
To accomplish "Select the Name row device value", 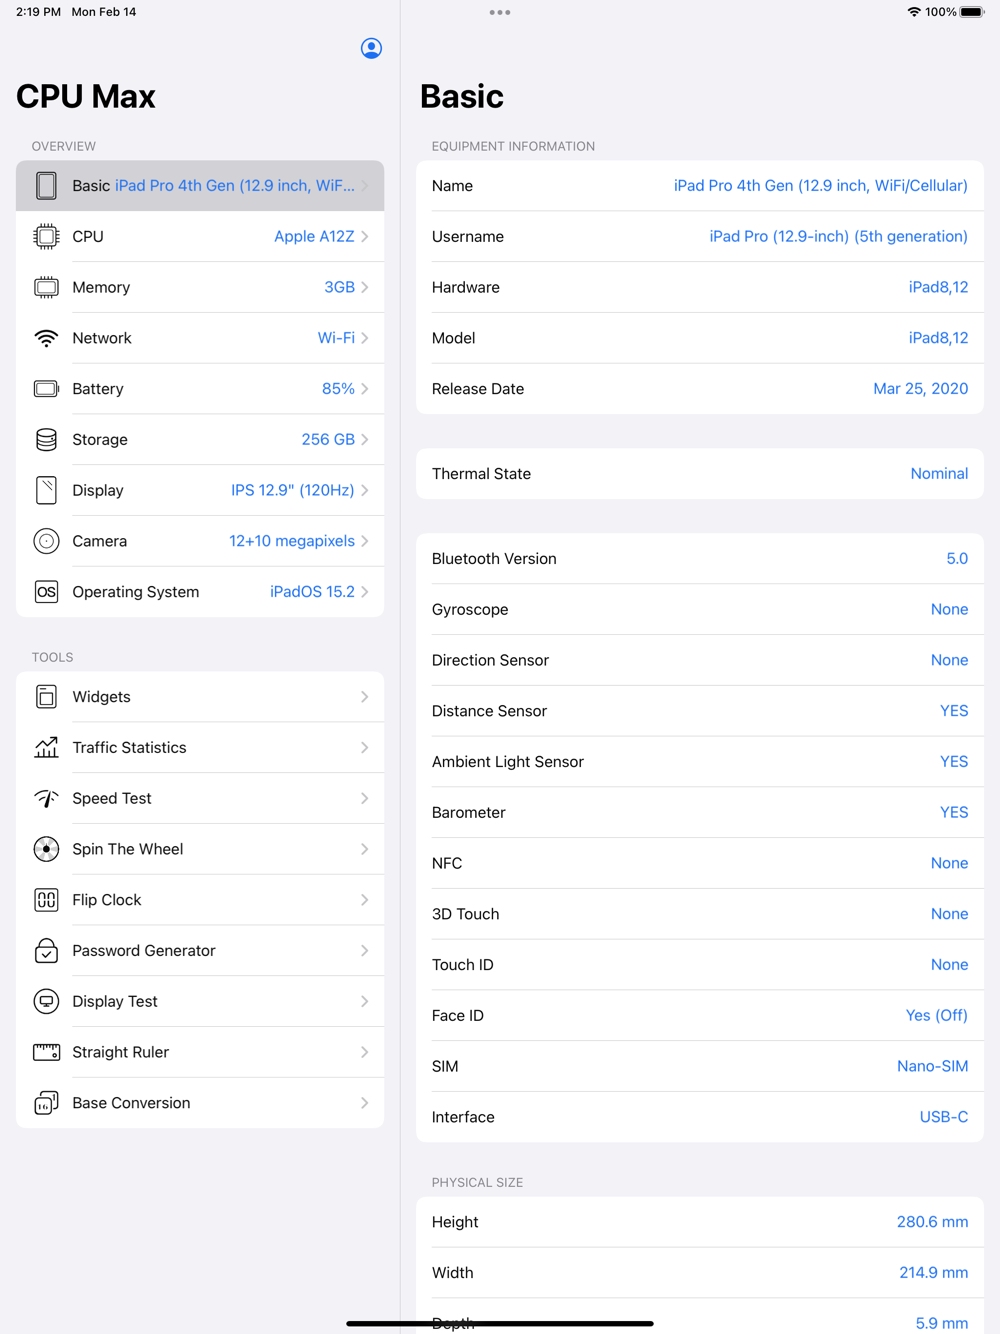I will (821, 186).
